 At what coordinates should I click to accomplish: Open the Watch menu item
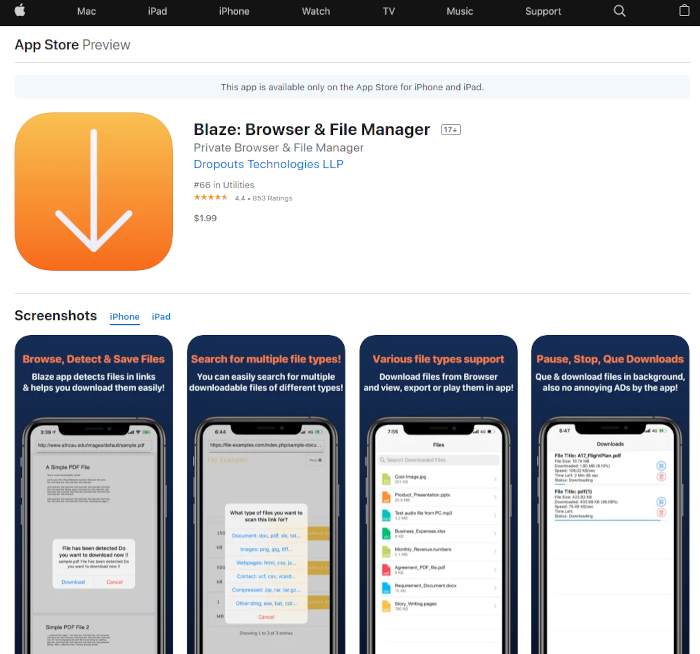coord(316,11)
